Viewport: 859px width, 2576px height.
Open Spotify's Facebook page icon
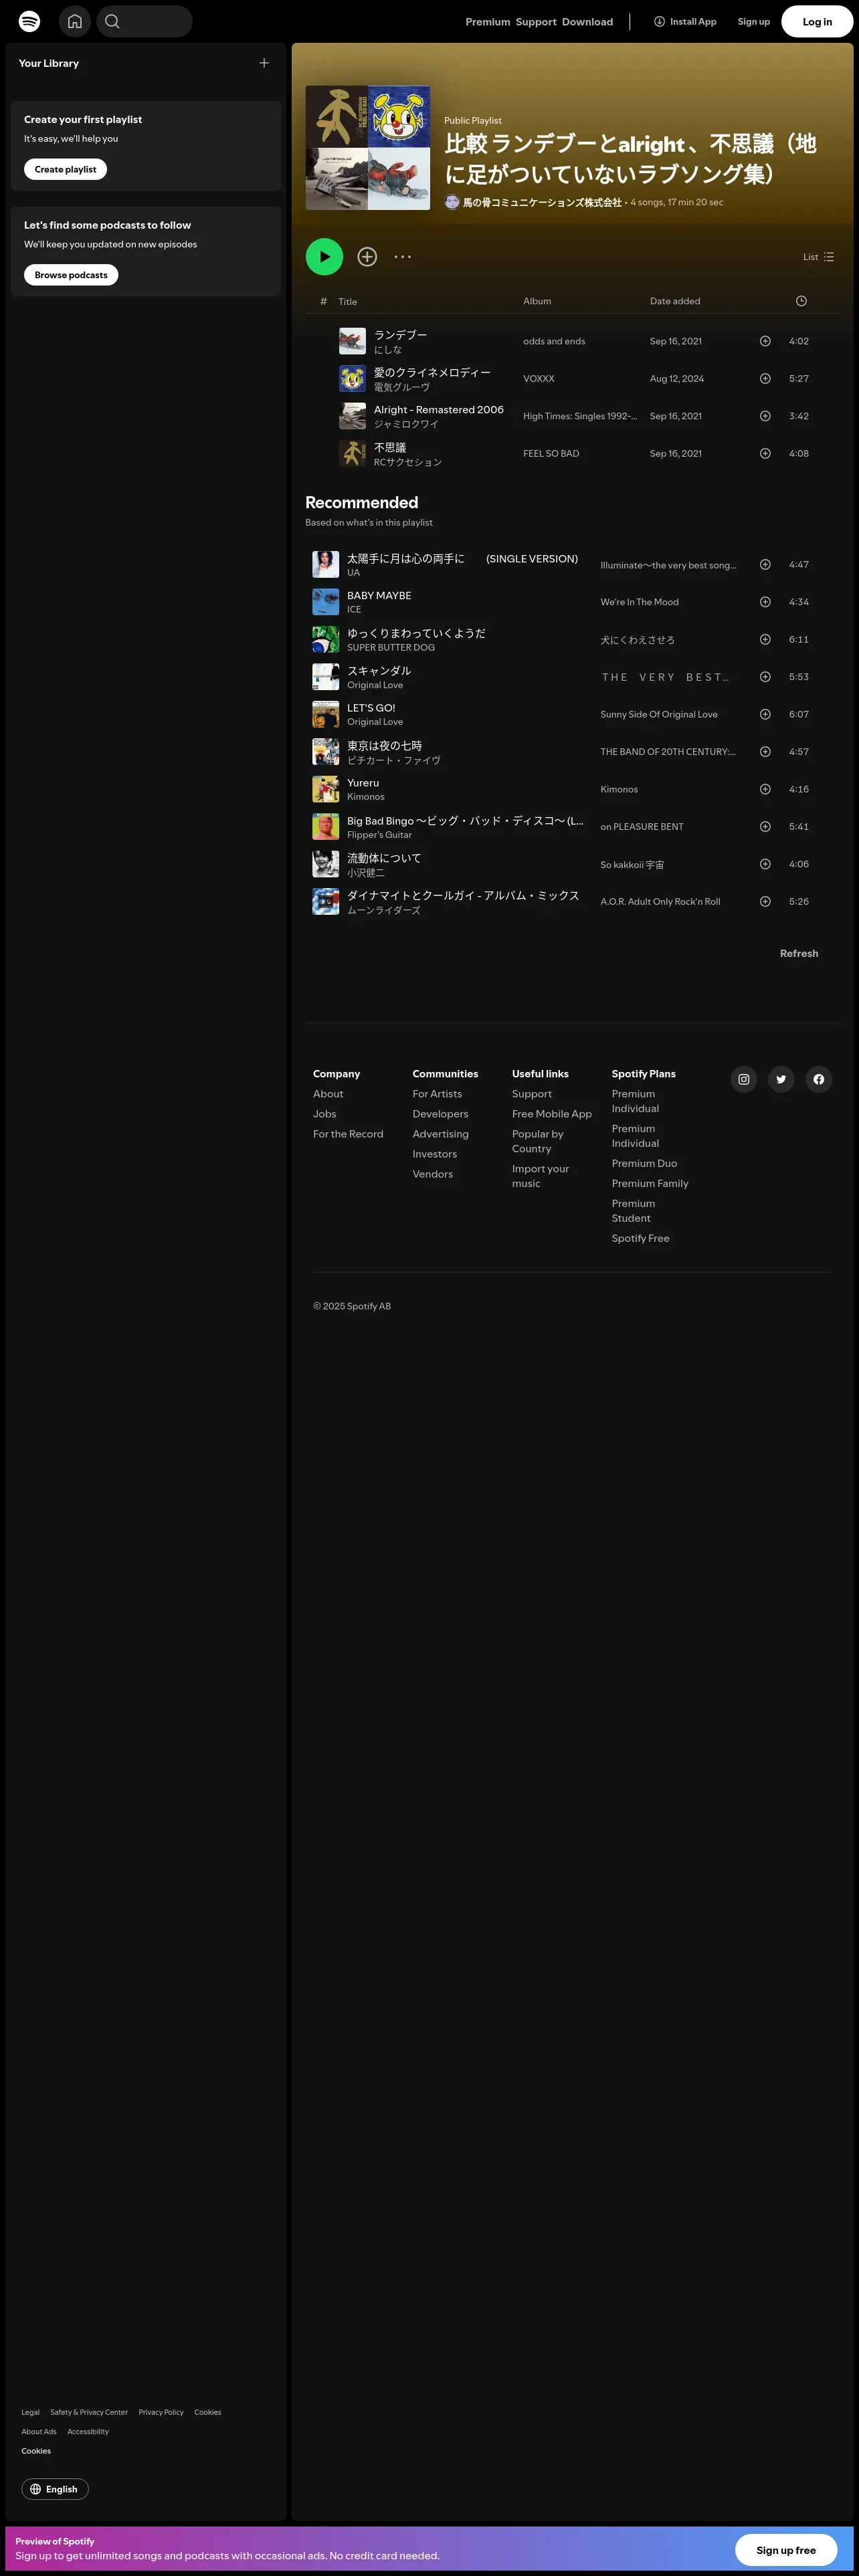click(x=819, y=1079)
